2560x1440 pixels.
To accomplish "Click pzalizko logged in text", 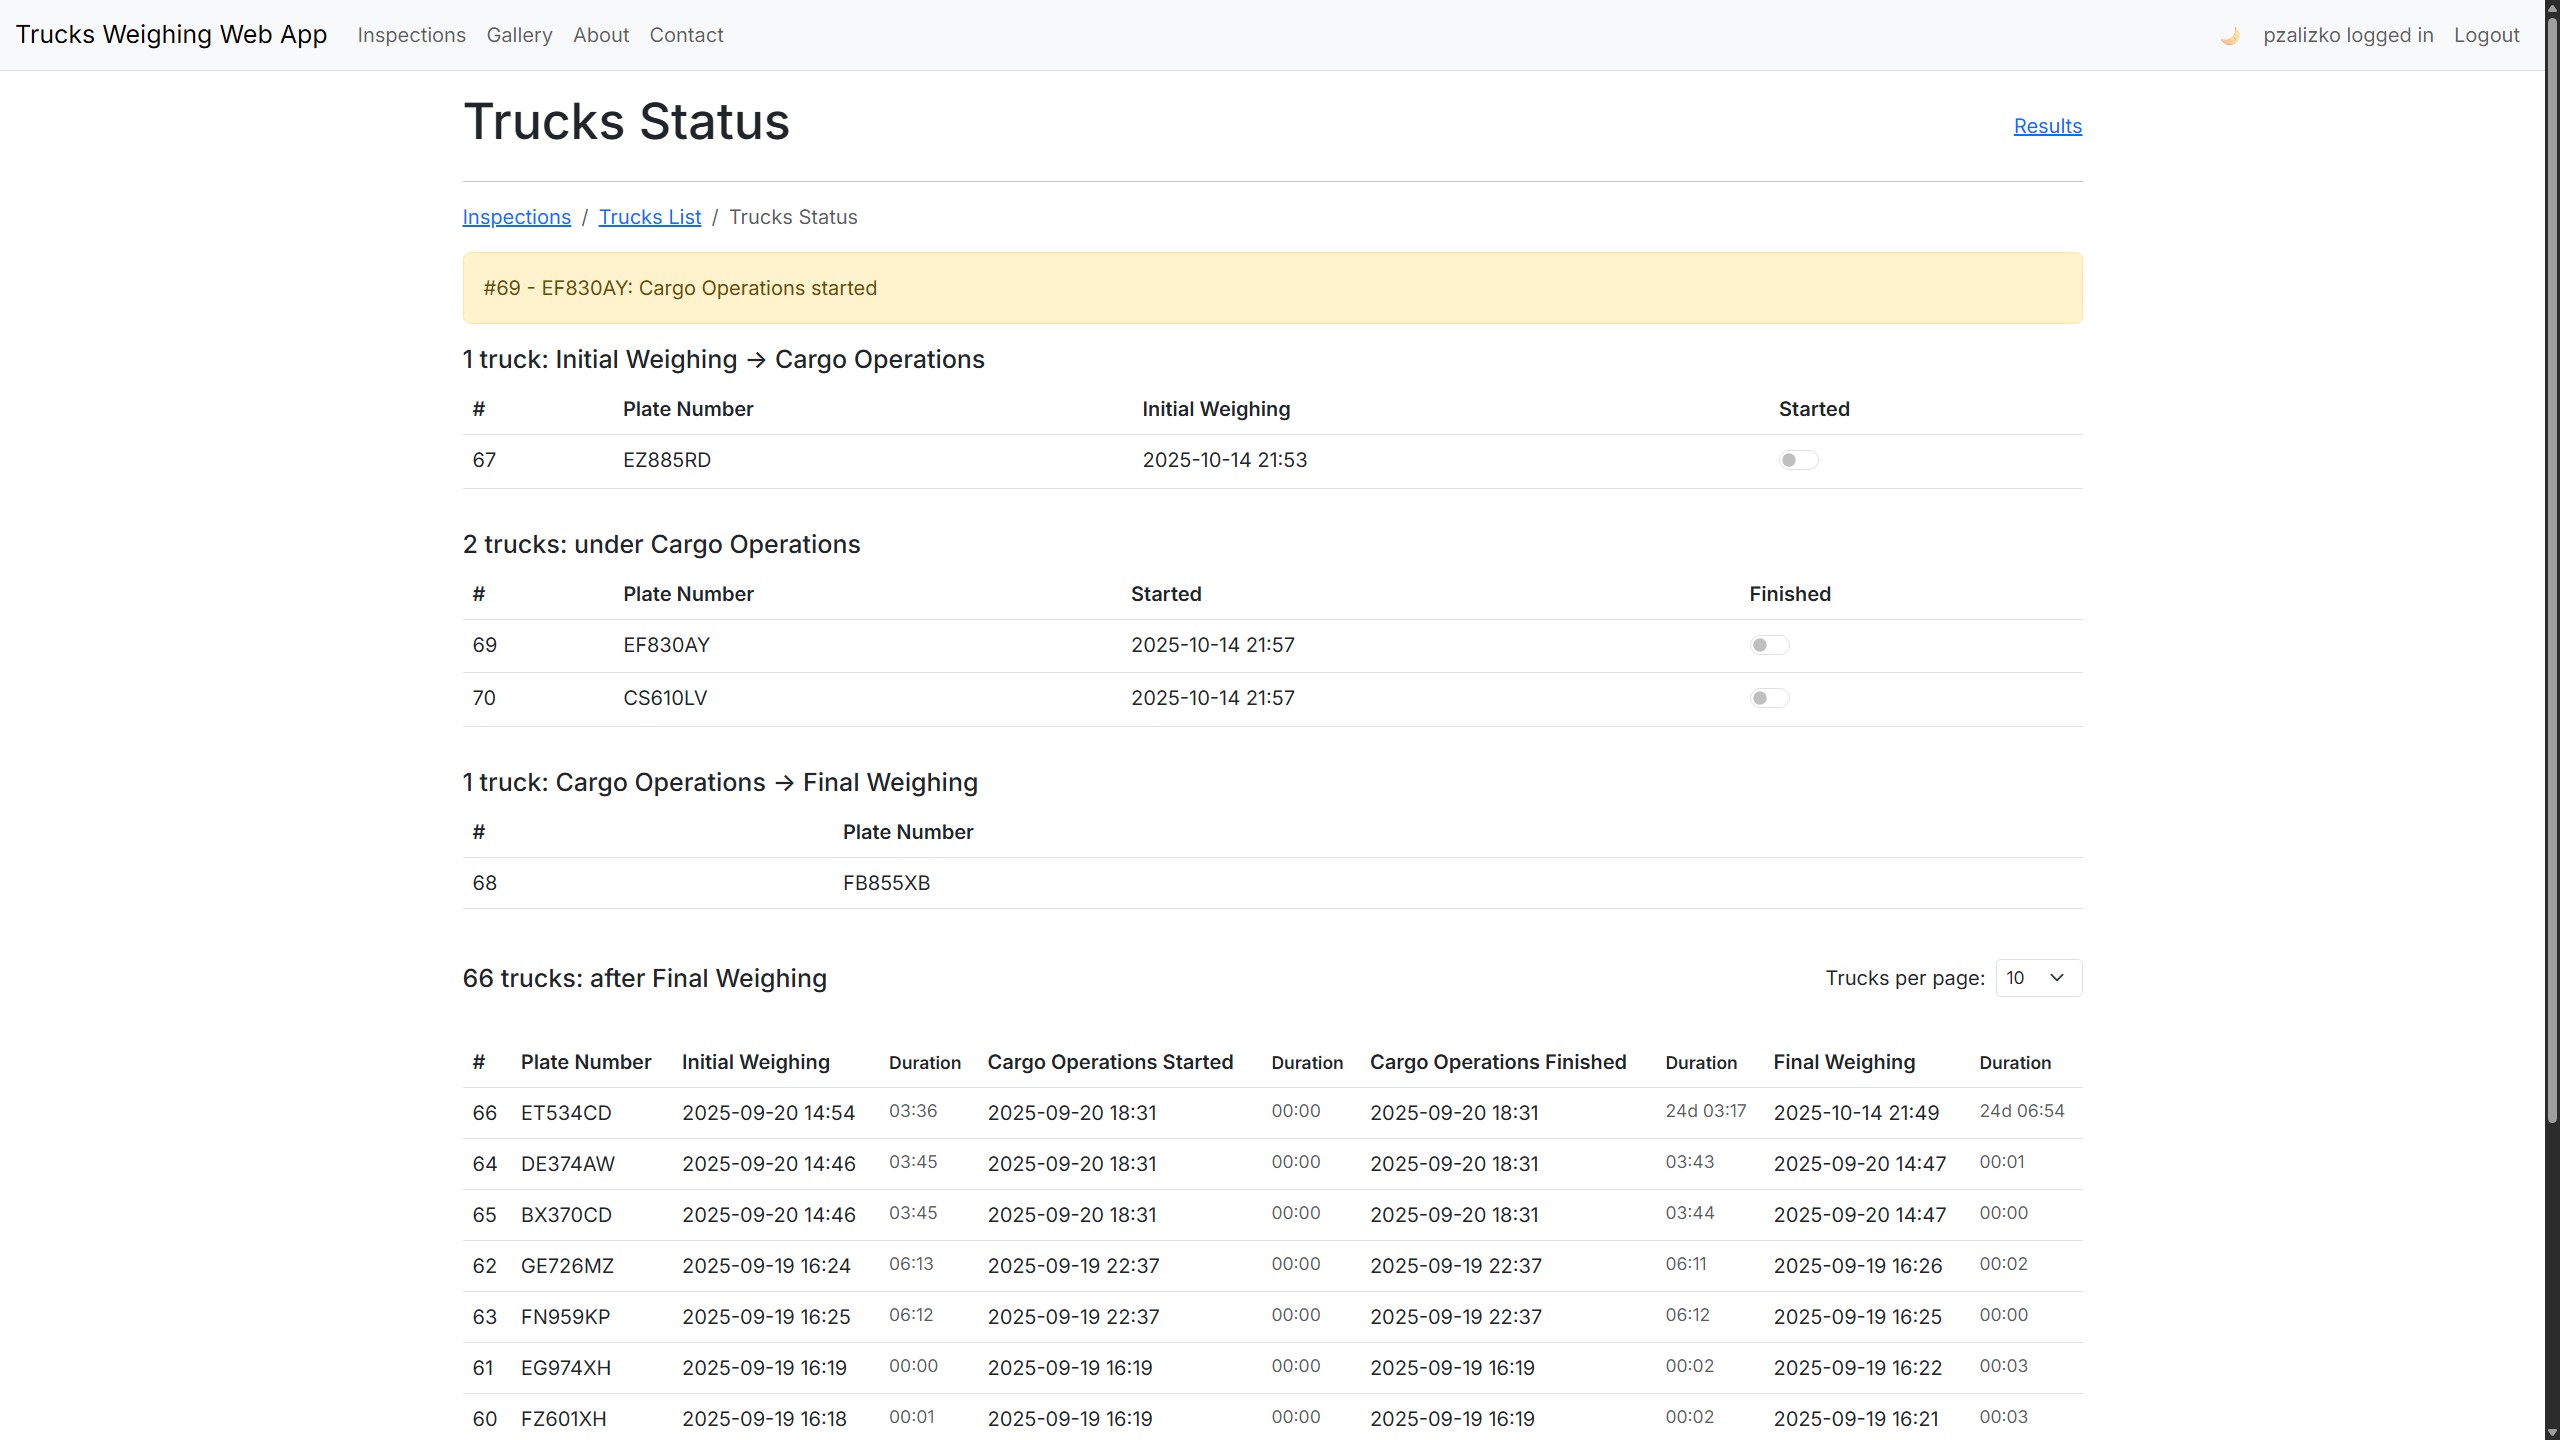I will tap(2347, 35).
